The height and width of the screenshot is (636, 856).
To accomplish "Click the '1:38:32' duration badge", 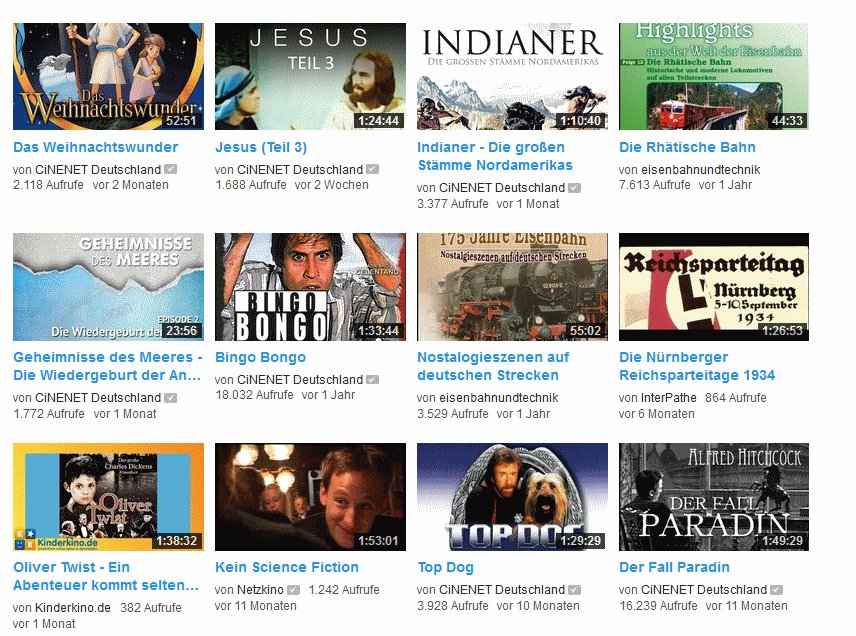I will pyautogui.click(x=176, y=540).
